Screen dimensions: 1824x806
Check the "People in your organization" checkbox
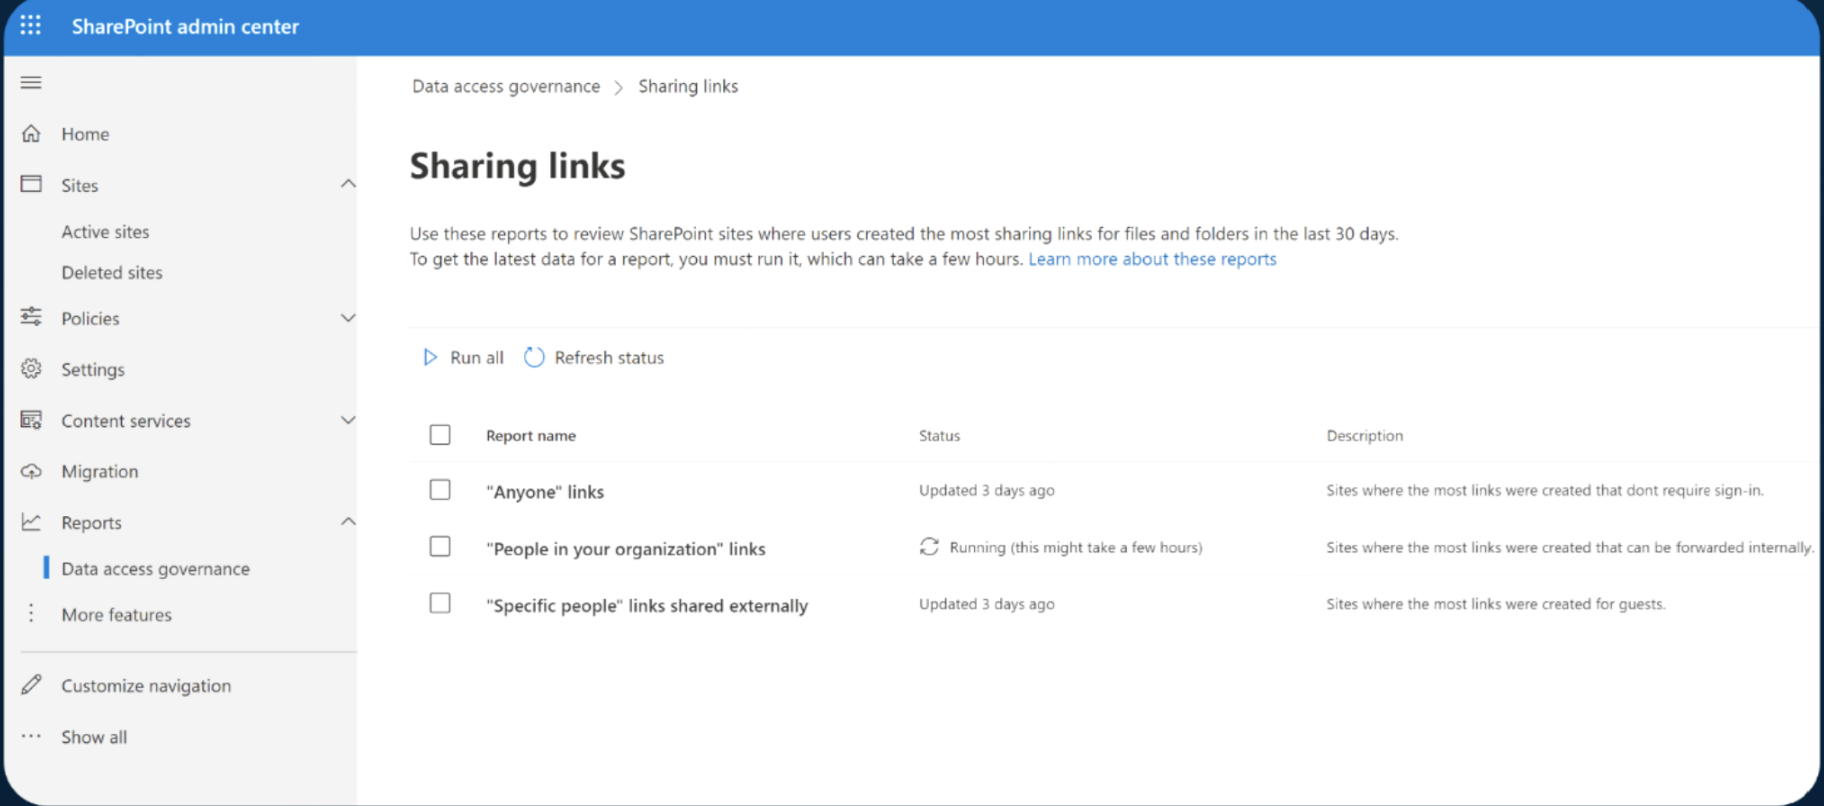pos(440,547)
